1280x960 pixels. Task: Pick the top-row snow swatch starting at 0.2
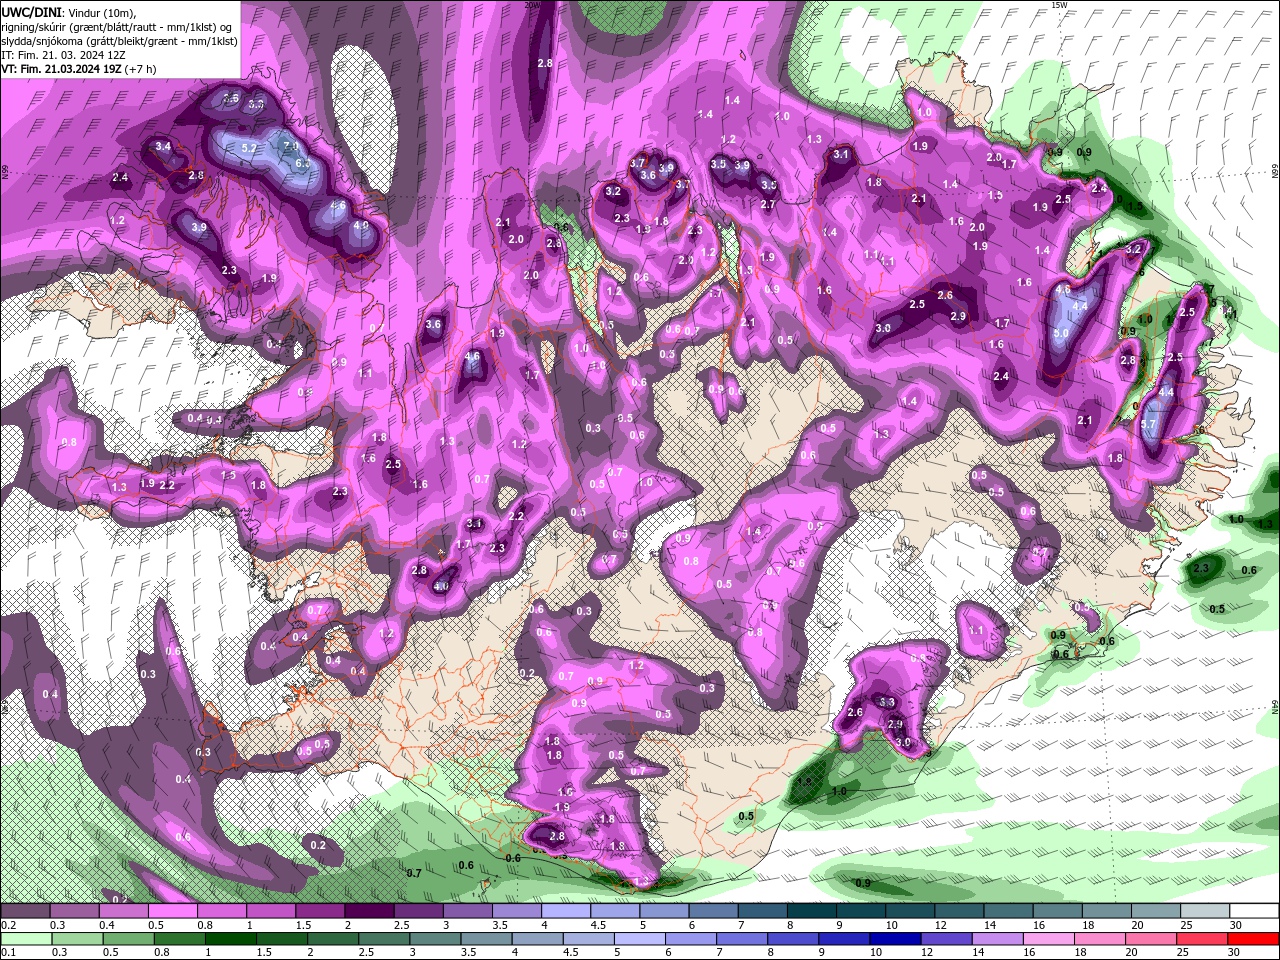coord(25,911)
